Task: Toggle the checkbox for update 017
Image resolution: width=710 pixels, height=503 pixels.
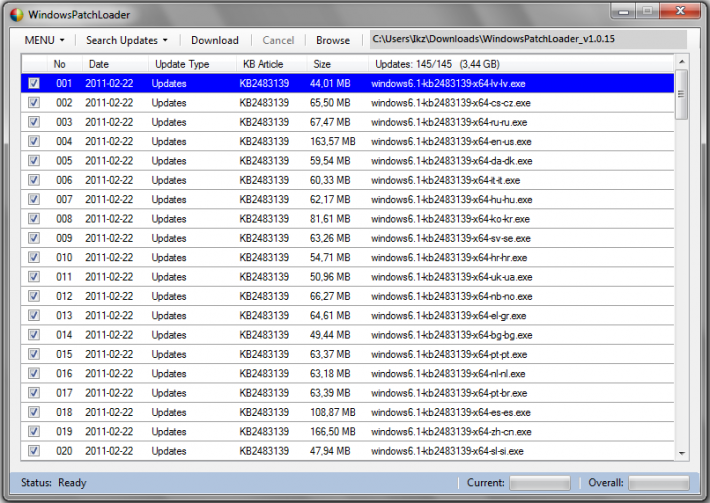Action: click(x=34, y=393)
